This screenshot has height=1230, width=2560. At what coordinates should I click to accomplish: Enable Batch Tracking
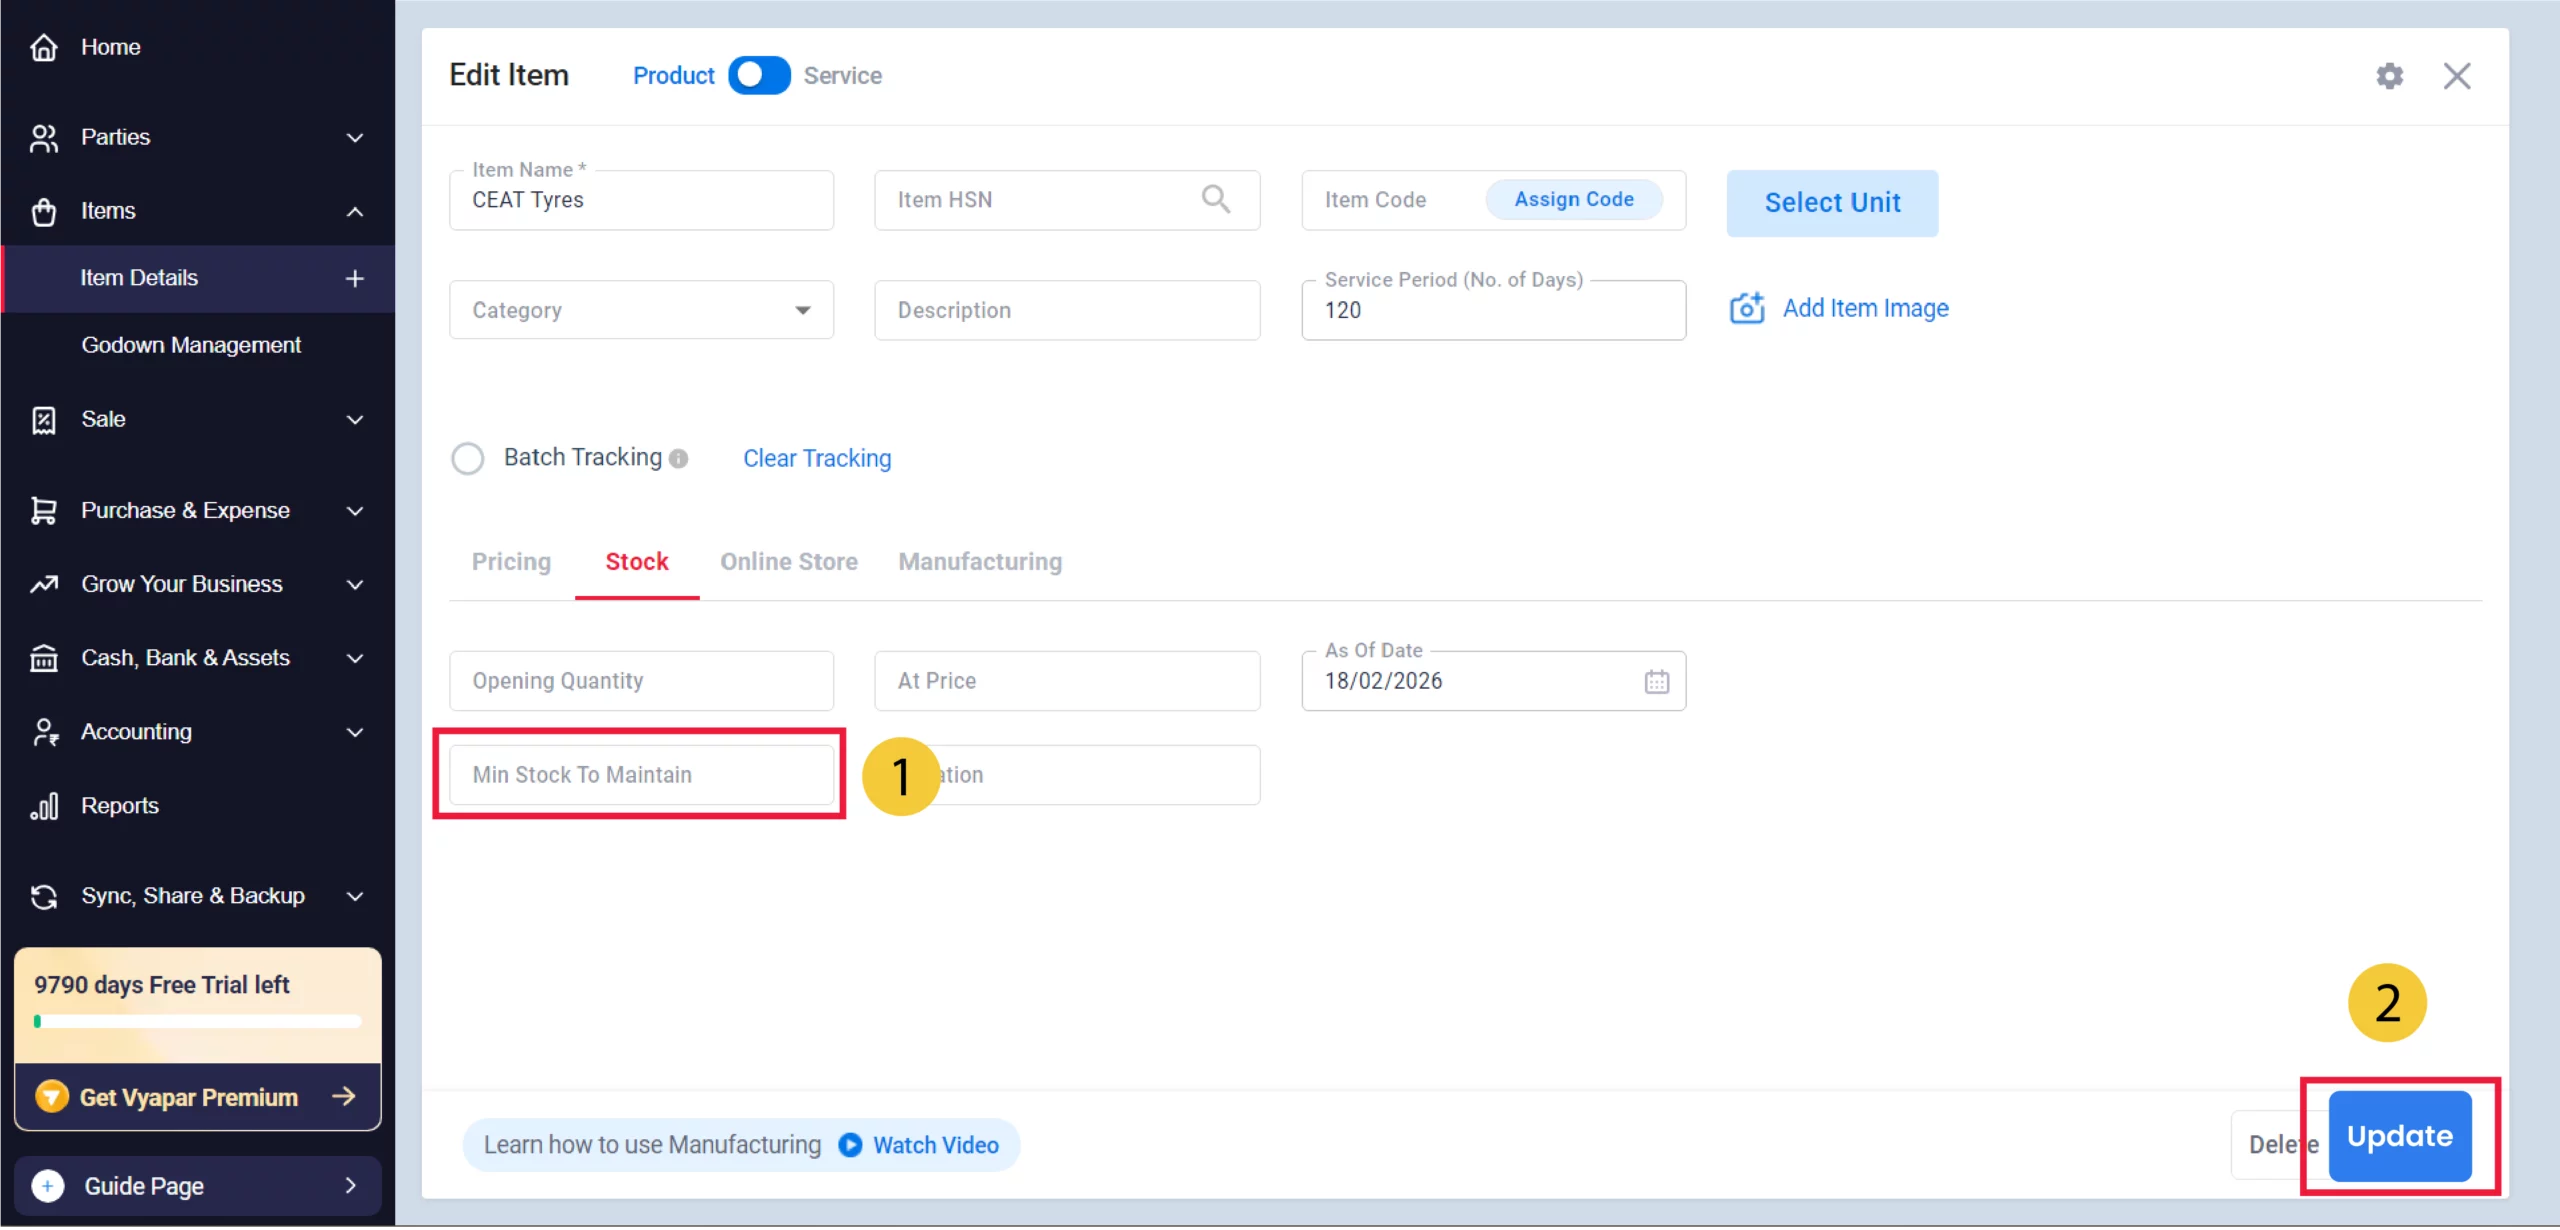point(468,457)
